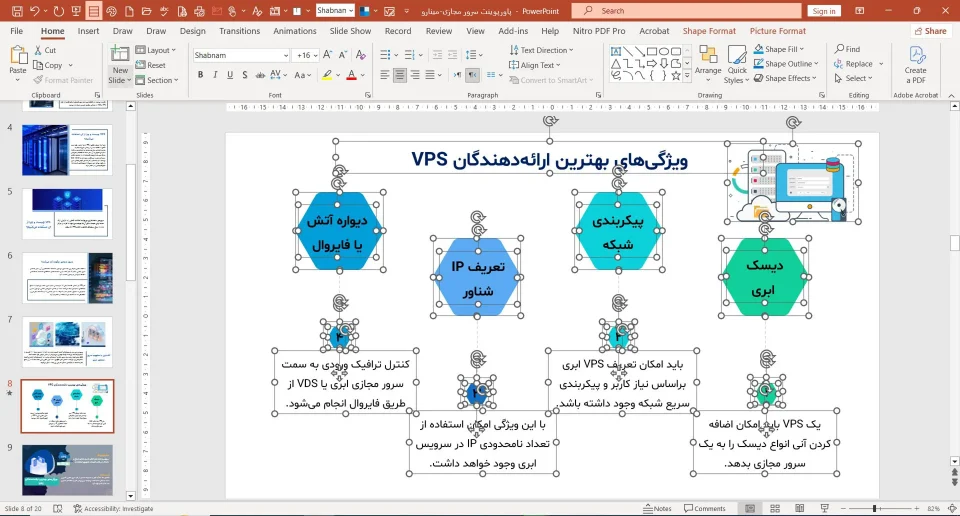Cut the selection
Image resolution: width=960 pixels, height=516 pixels.
(45, 50)
